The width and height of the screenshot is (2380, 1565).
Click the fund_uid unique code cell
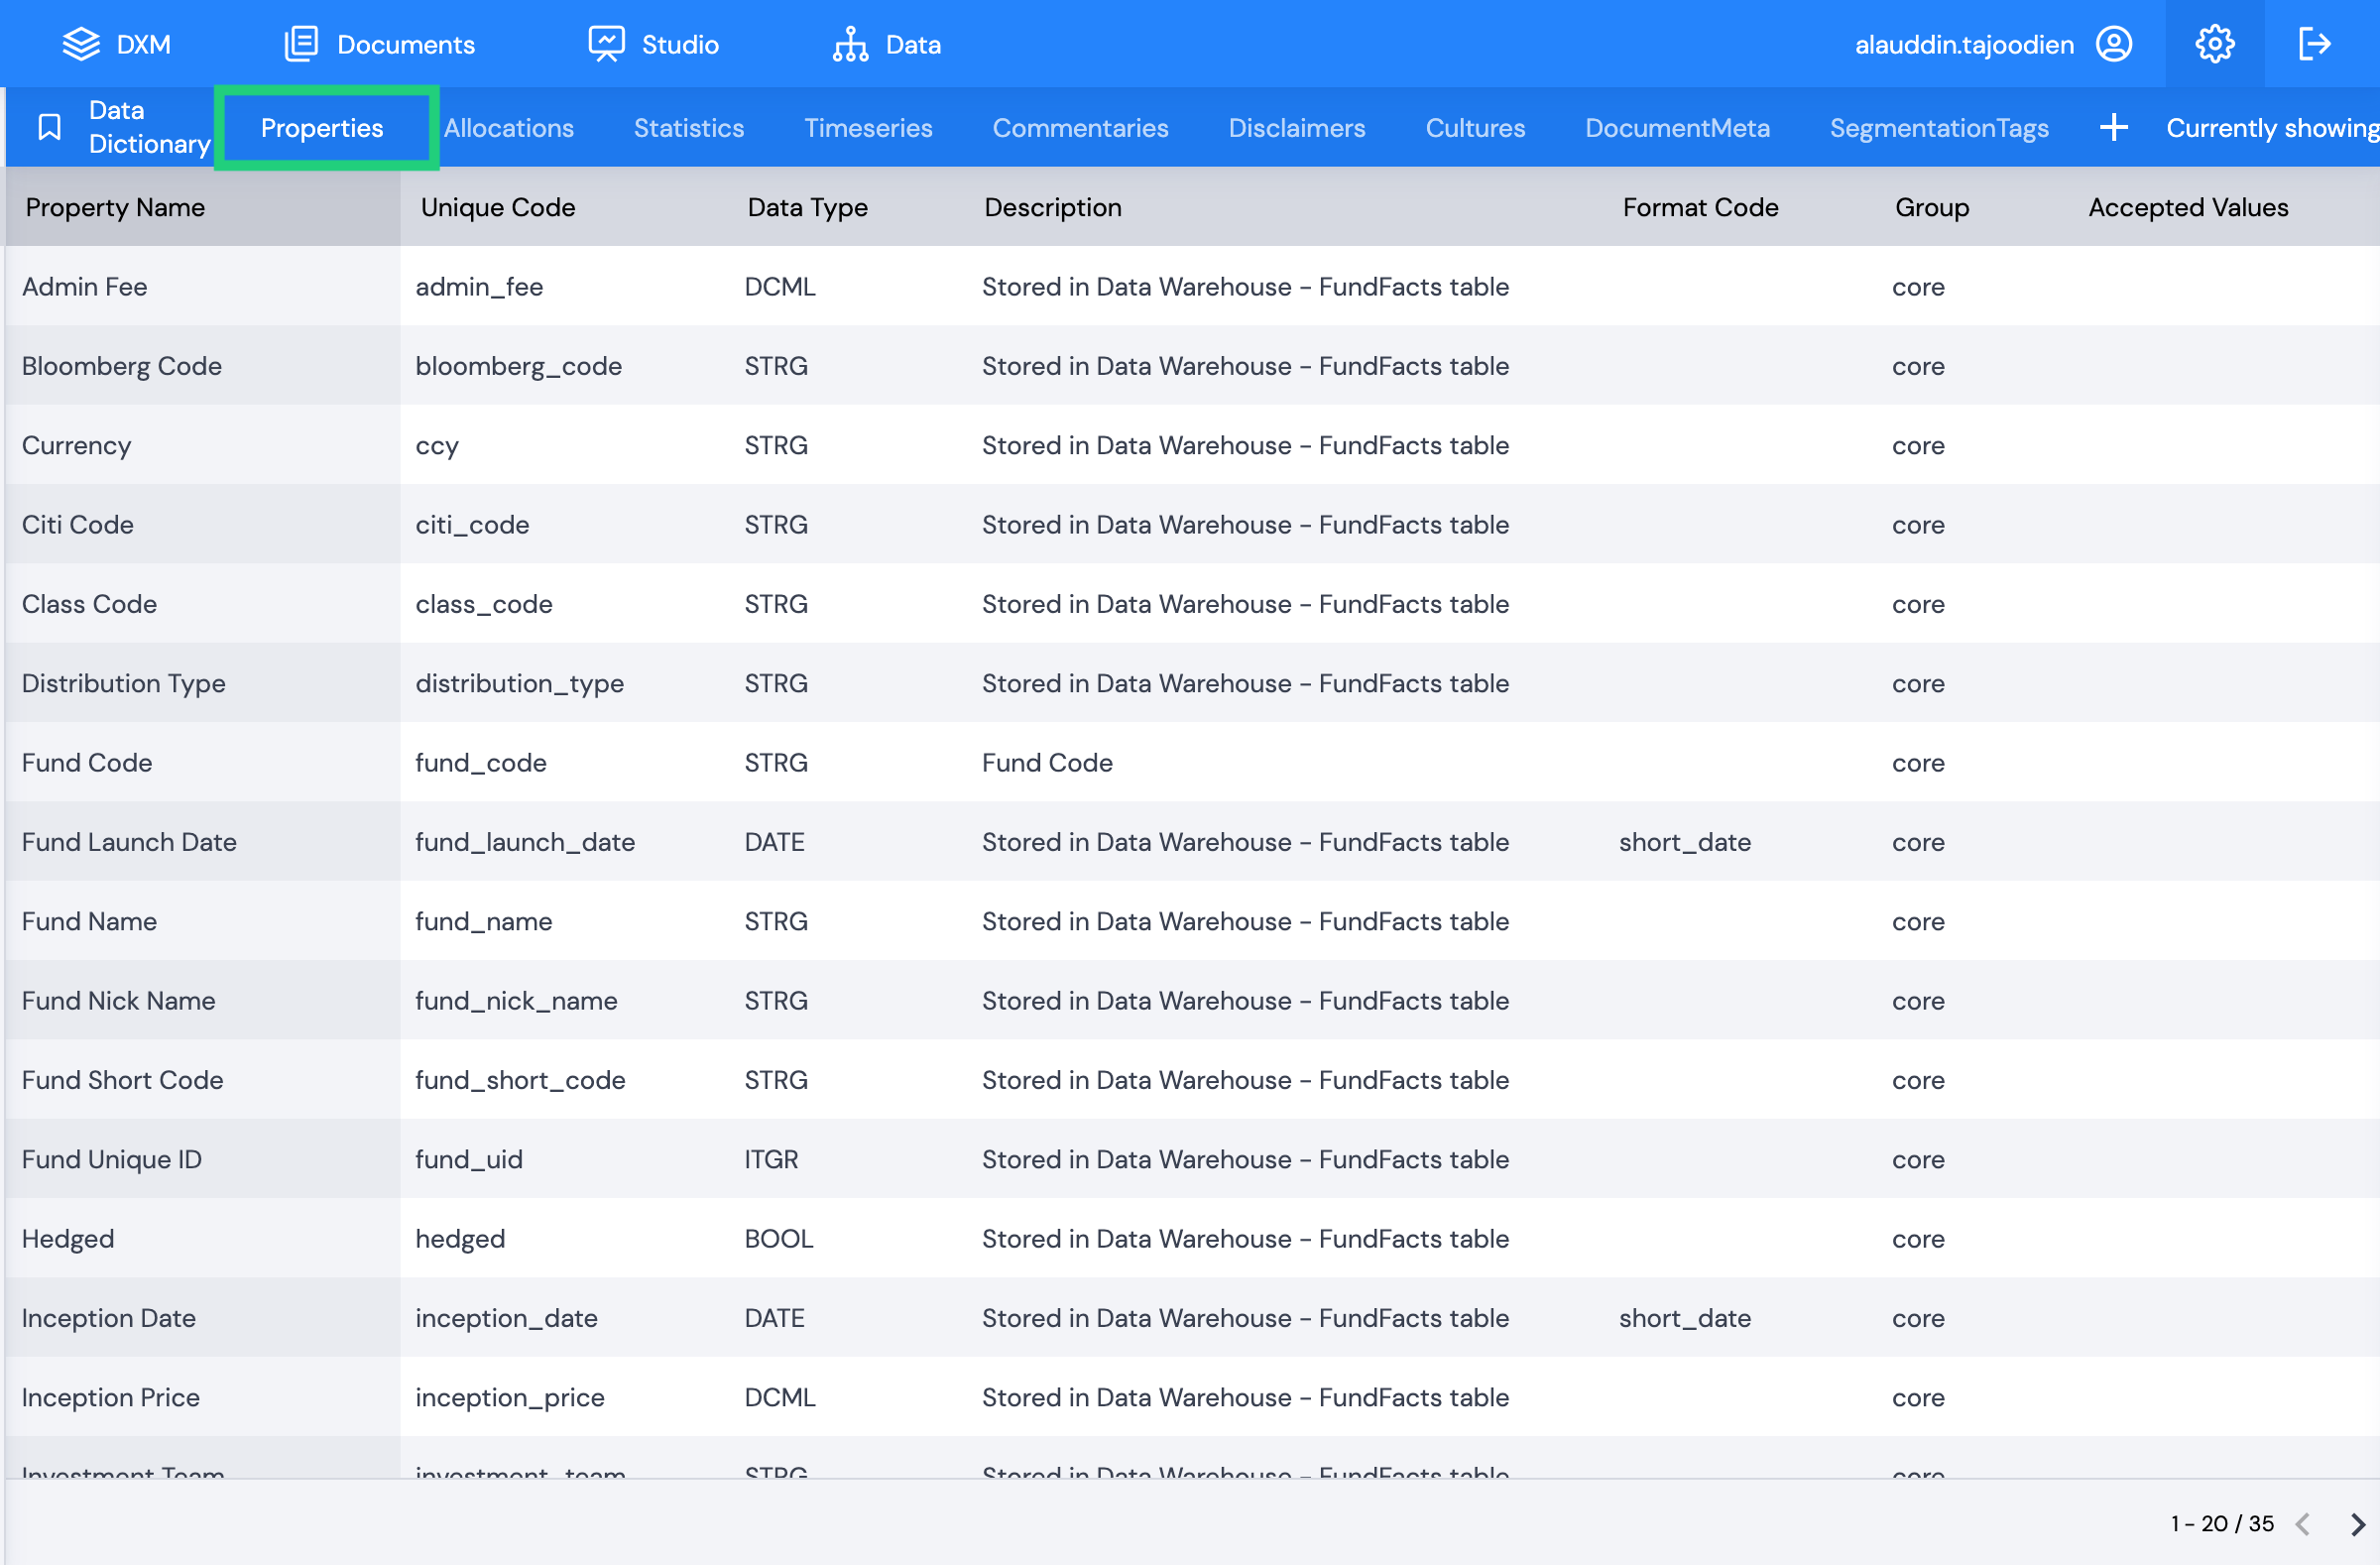click(x=469, y=1160)
